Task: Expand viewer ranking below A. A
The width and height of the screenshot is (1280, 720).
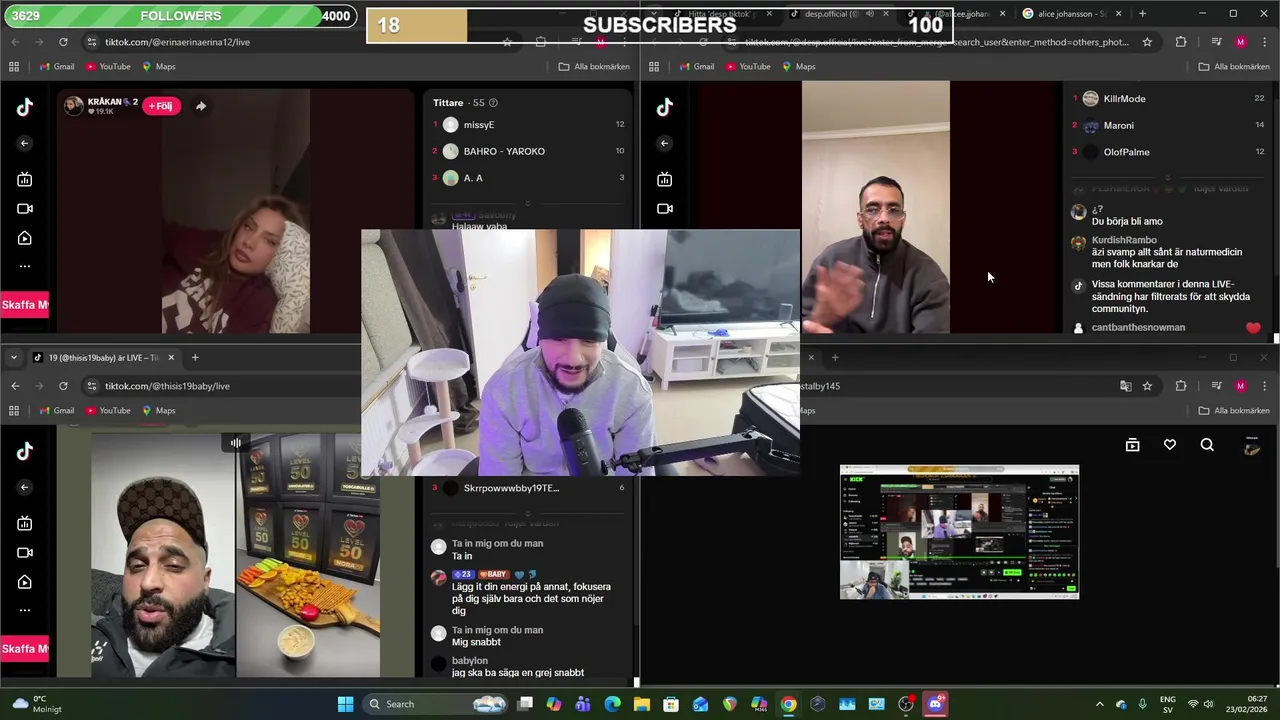Action: tap(528, 203)
